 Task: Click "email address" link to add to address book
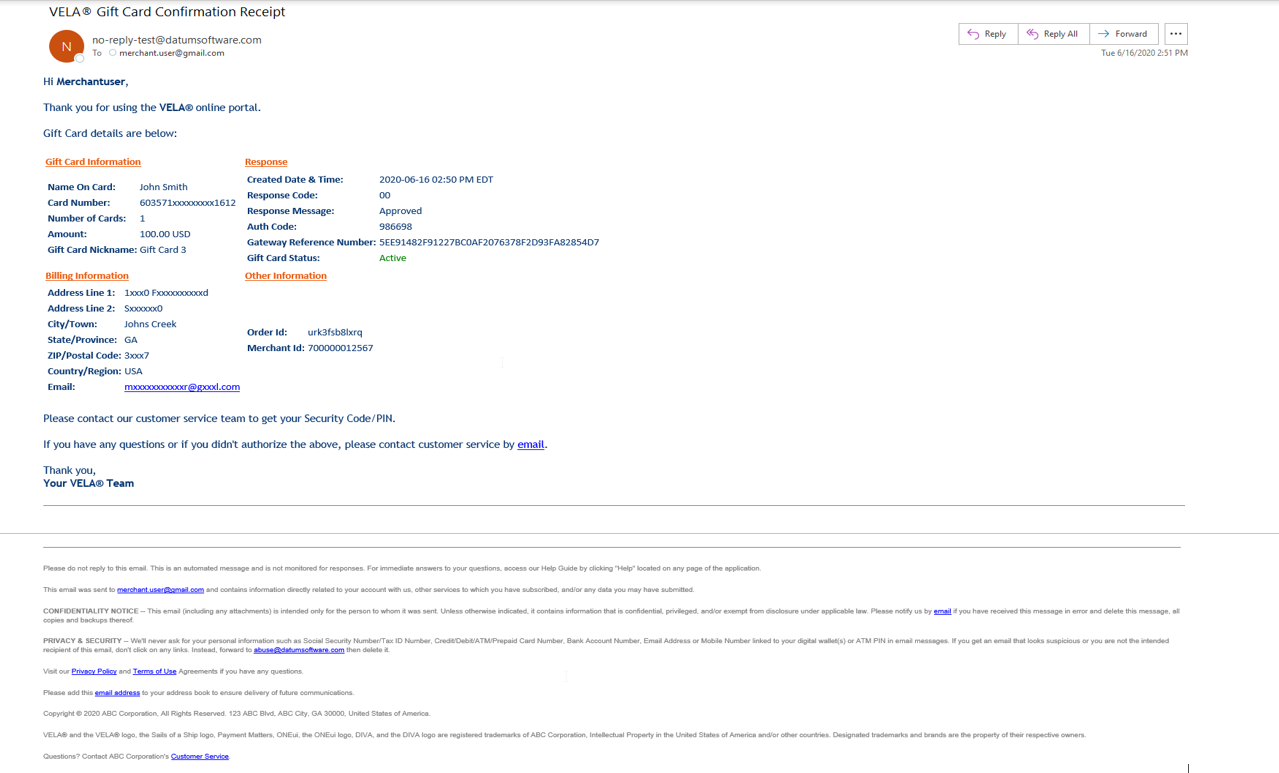(117, 693)
